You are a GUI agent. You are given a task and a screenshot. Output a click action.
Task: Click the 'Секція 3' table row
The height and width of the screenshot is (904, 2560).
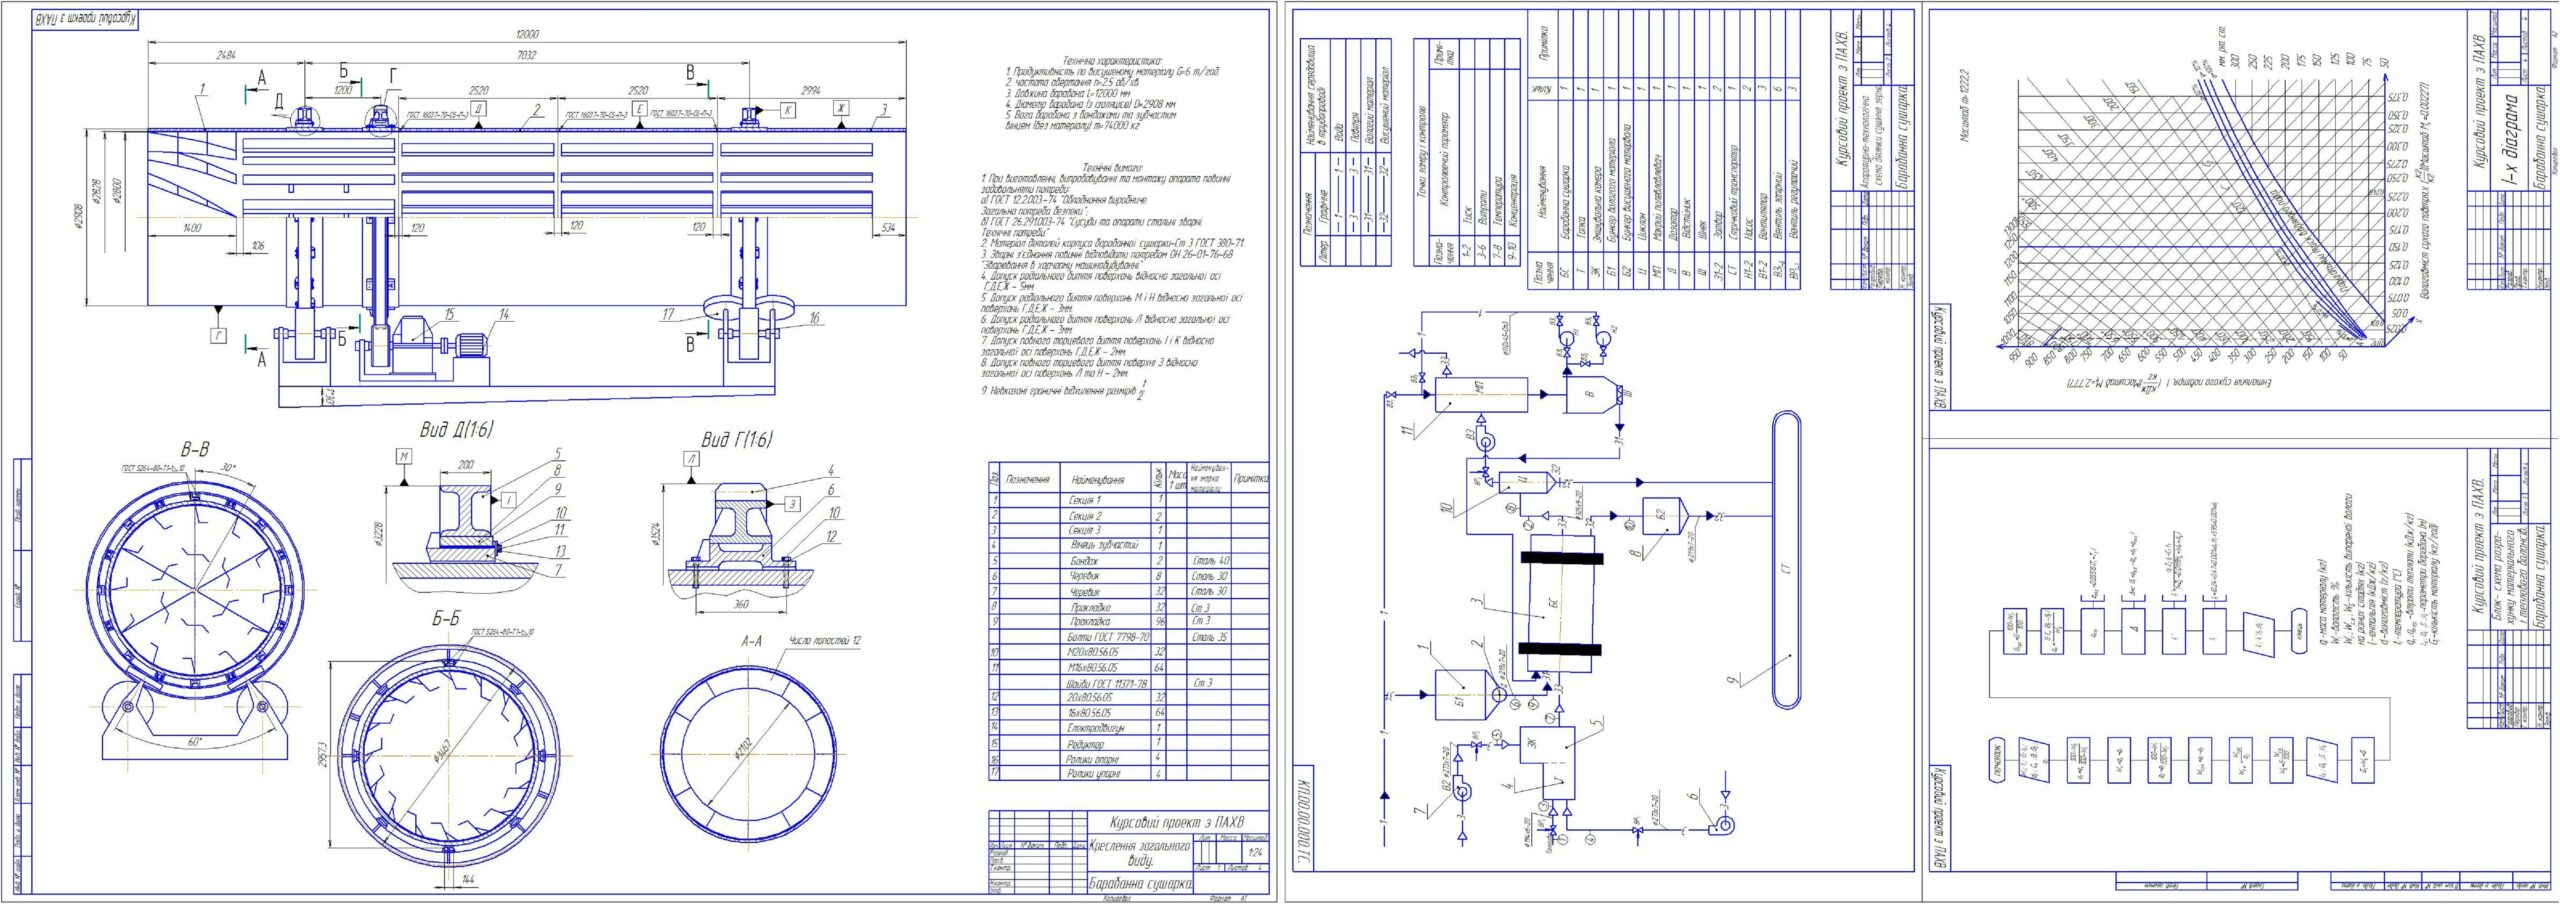coord(1128,529)
